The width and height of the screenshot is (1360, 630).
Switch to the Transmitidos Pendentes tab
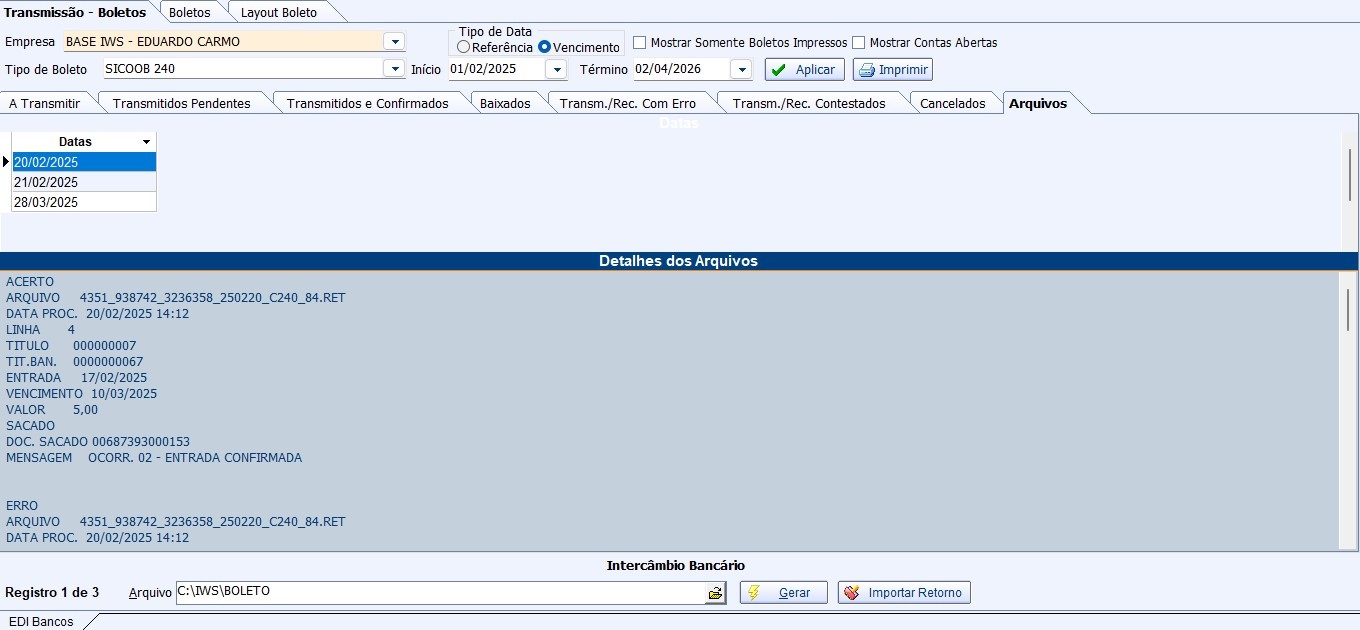[x=181, y=103]
